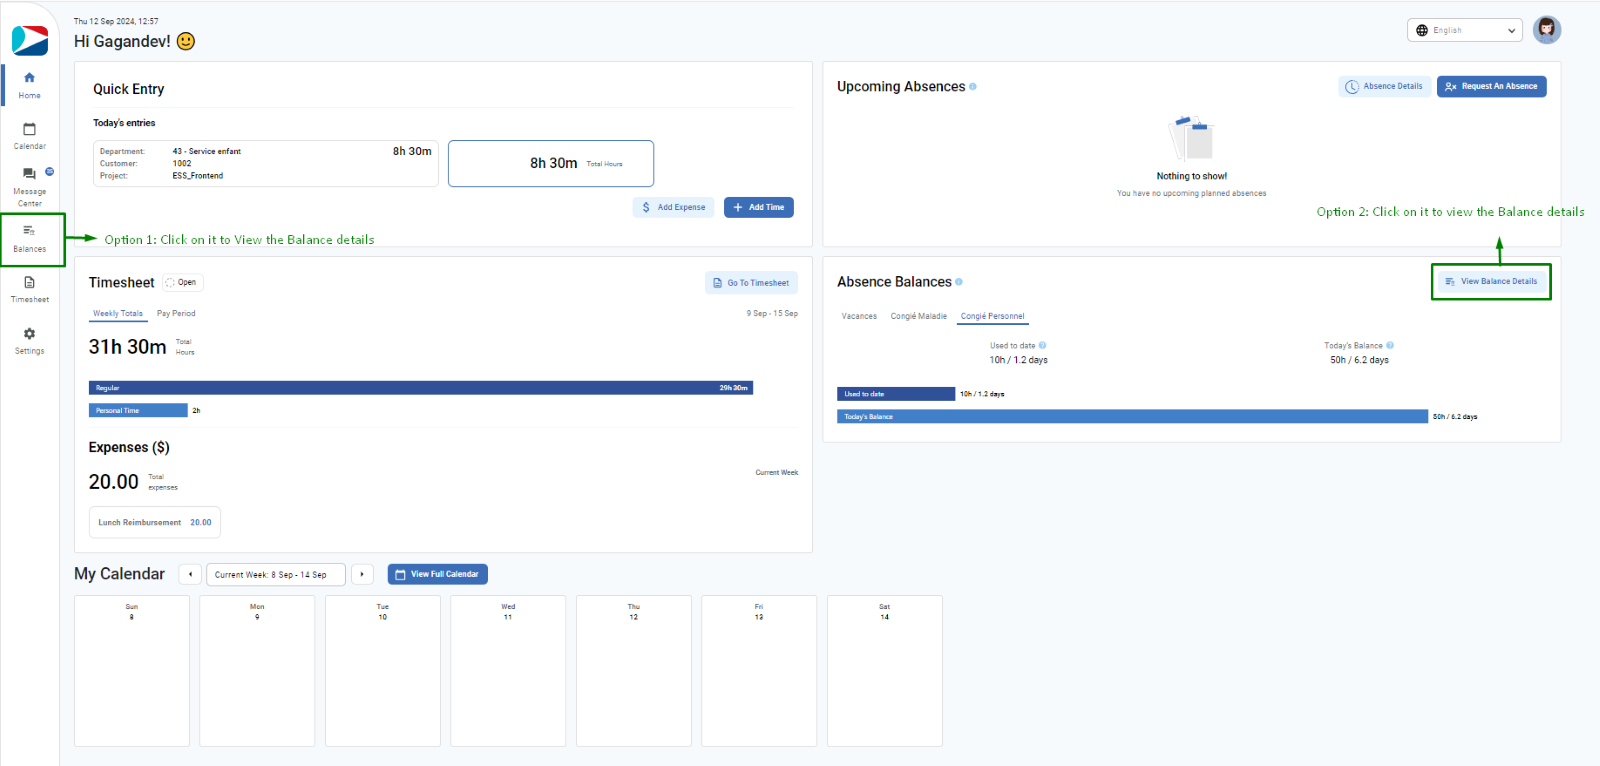This screenshot has width=1600, height=766.
Task: Click the company logo at top left
Action: point(30,40)
